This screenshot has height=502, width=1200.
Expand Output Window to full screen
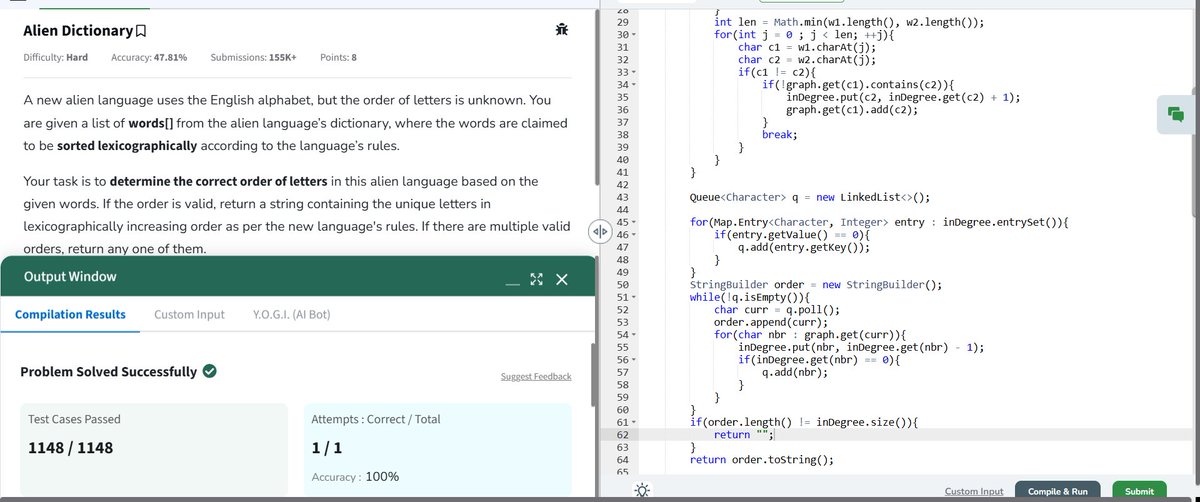tap(536, 279)
